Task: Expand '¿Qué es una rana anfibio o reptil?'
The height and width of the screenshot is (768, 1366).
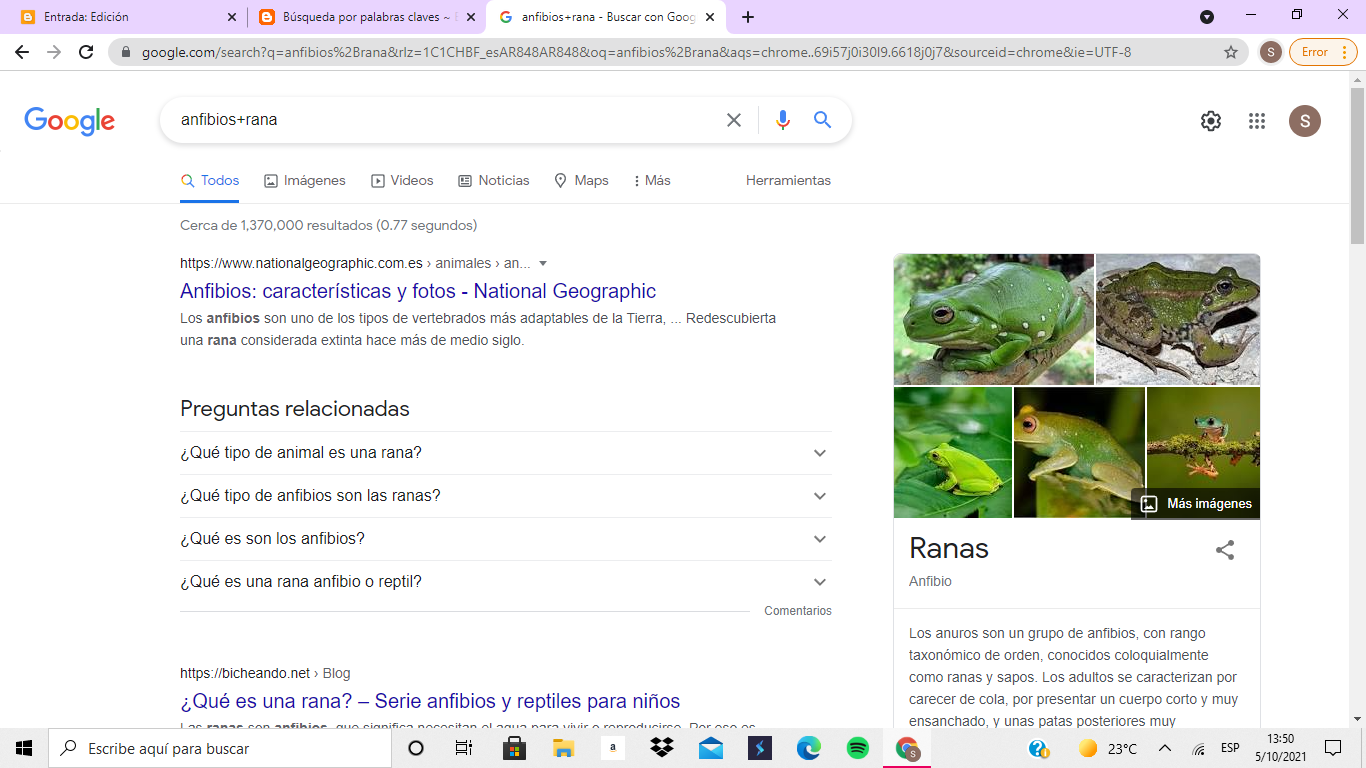Action: (x=505, y=582)
